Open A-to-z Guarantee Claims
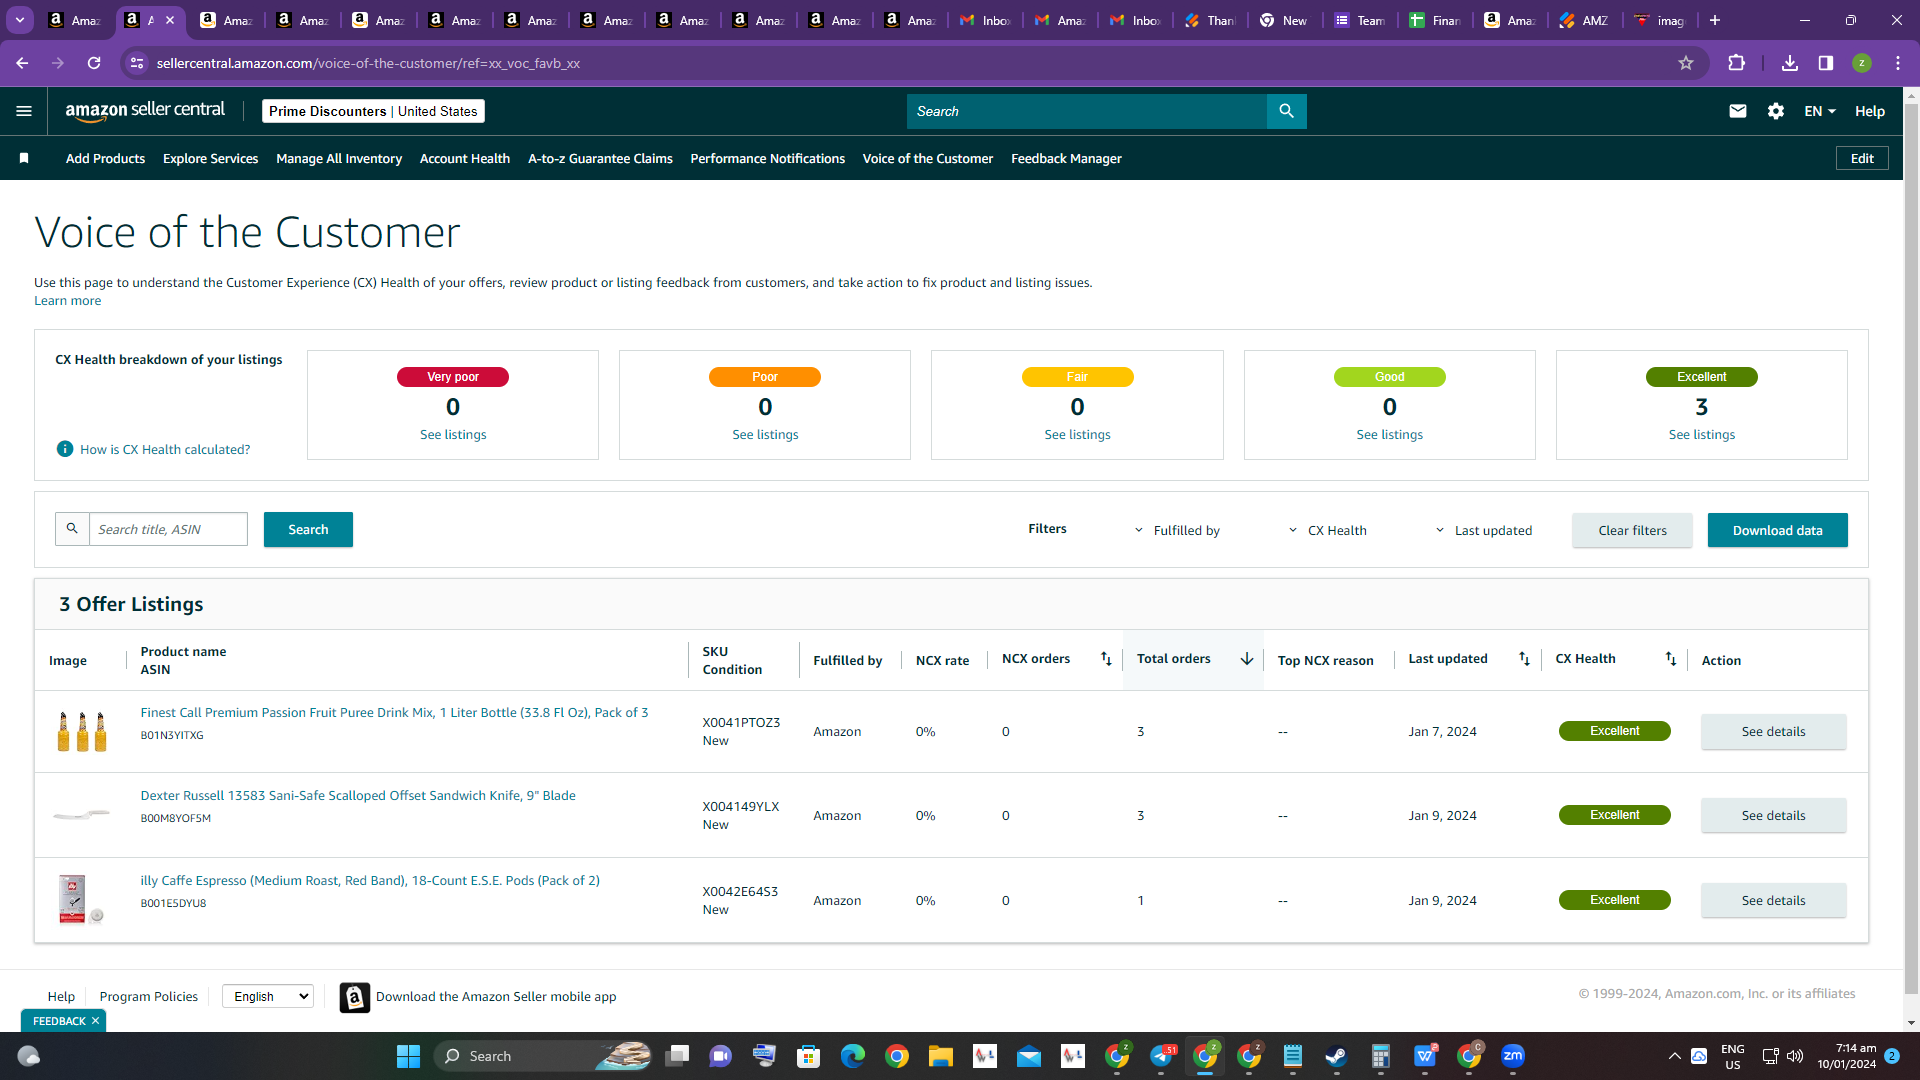 [x=600, y=158]
